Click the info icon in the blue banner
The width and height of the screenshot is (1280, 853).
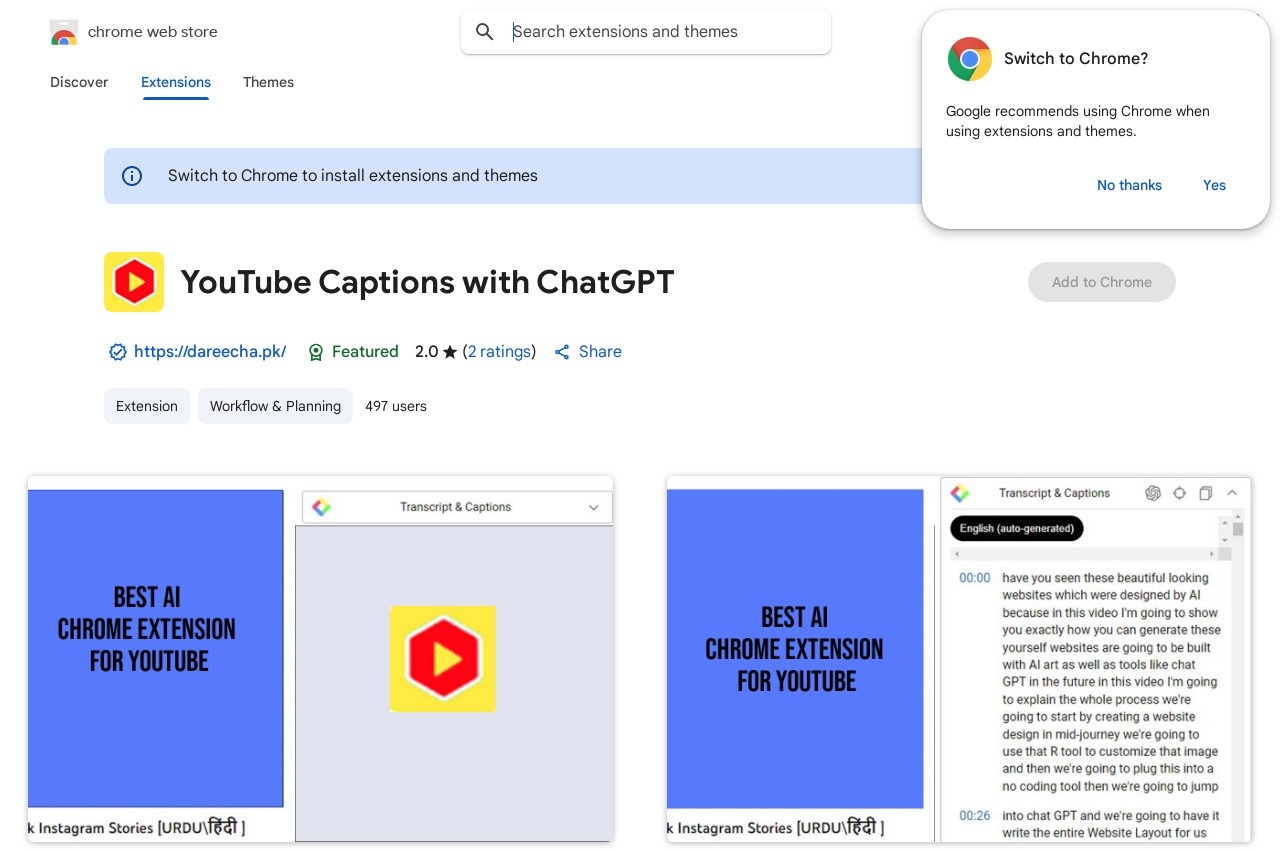tap(132, 176)
